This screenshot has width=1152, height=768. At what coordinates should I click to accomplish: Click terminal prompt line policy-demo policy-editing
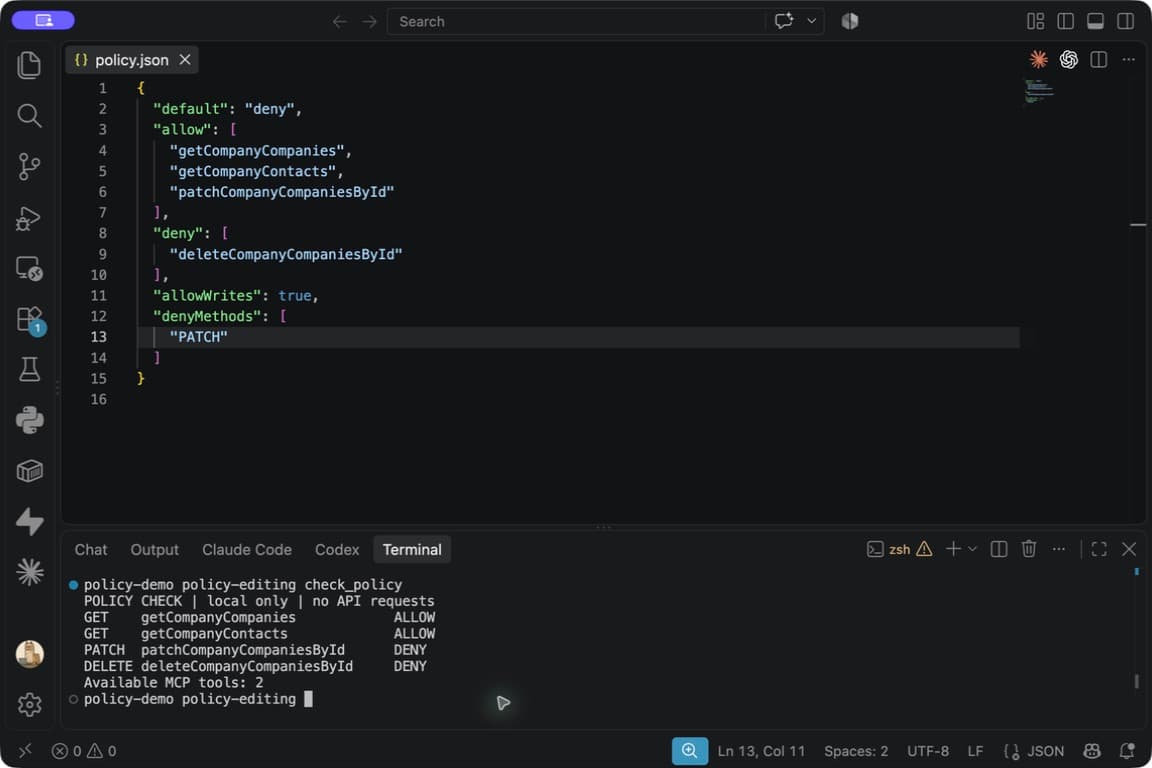190,699
